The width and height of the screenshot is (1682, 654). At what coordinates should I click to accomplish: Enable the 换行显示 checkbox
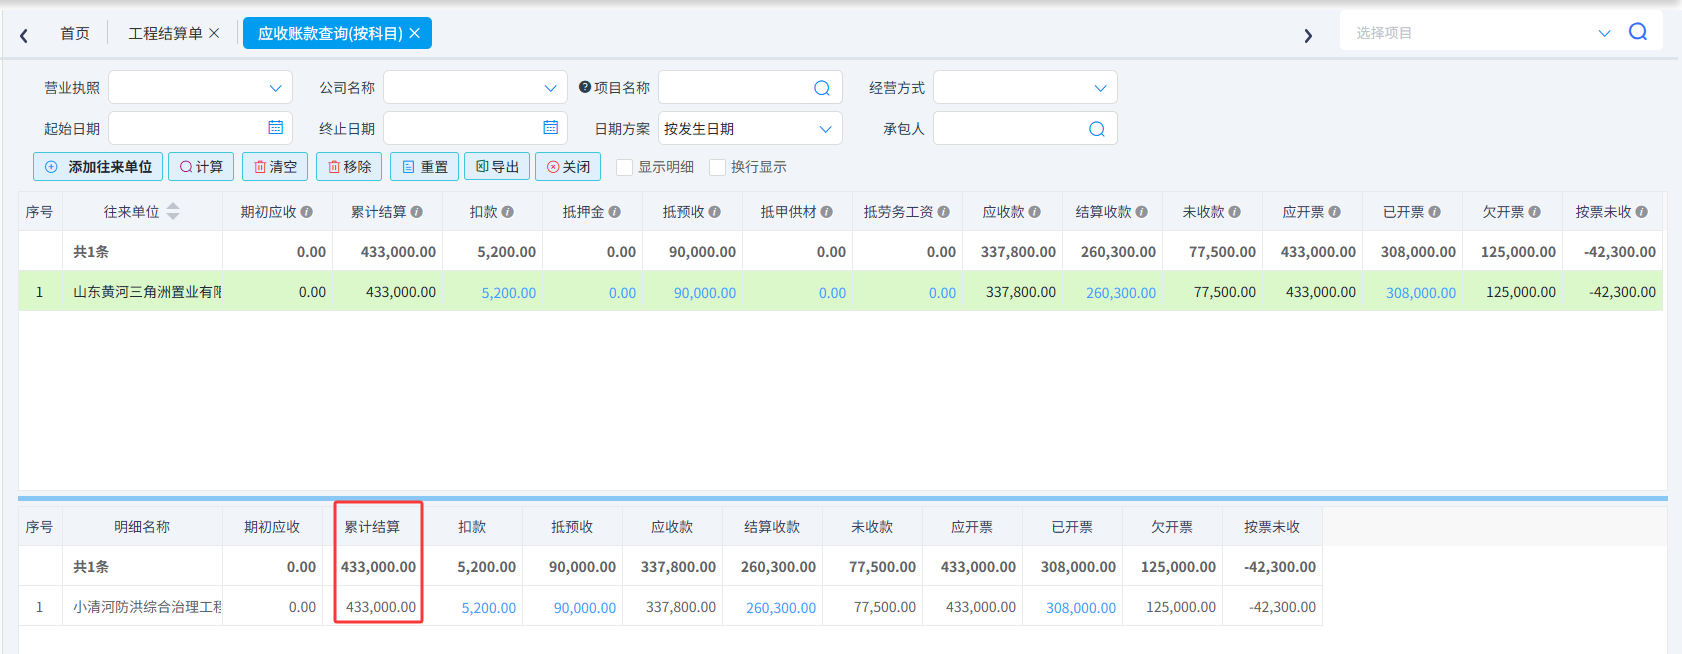tap(717, 167)
